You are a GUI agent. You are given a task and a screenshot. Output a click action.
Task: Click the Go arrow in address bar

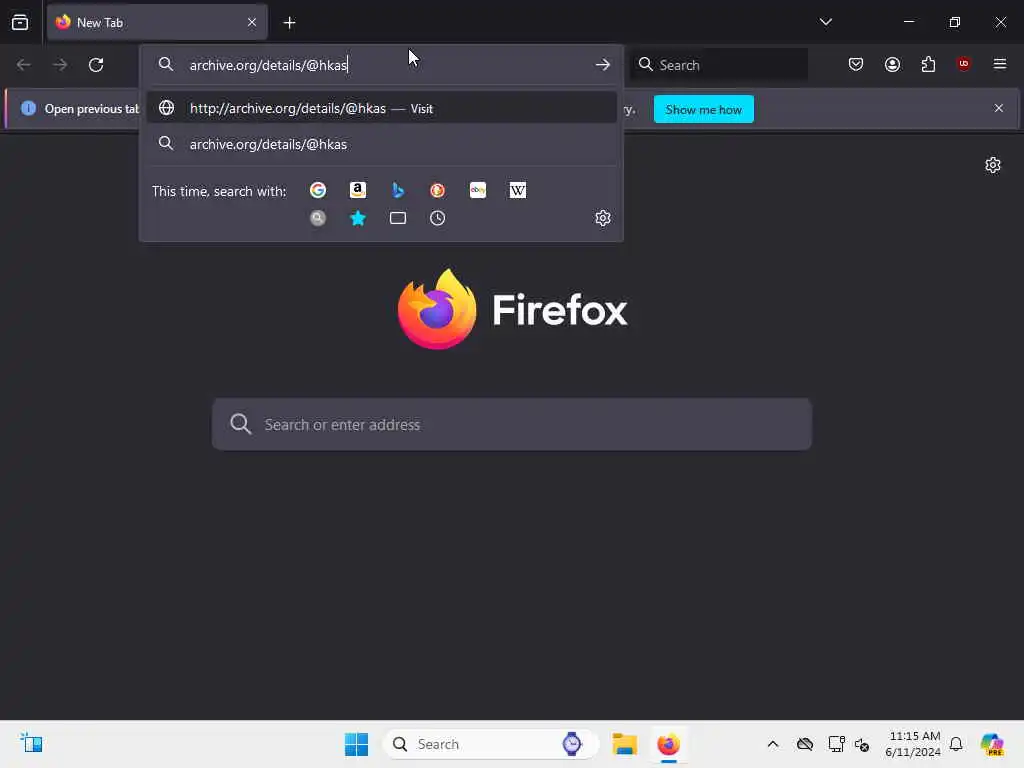pyautogui.click(x=603, y=65)
